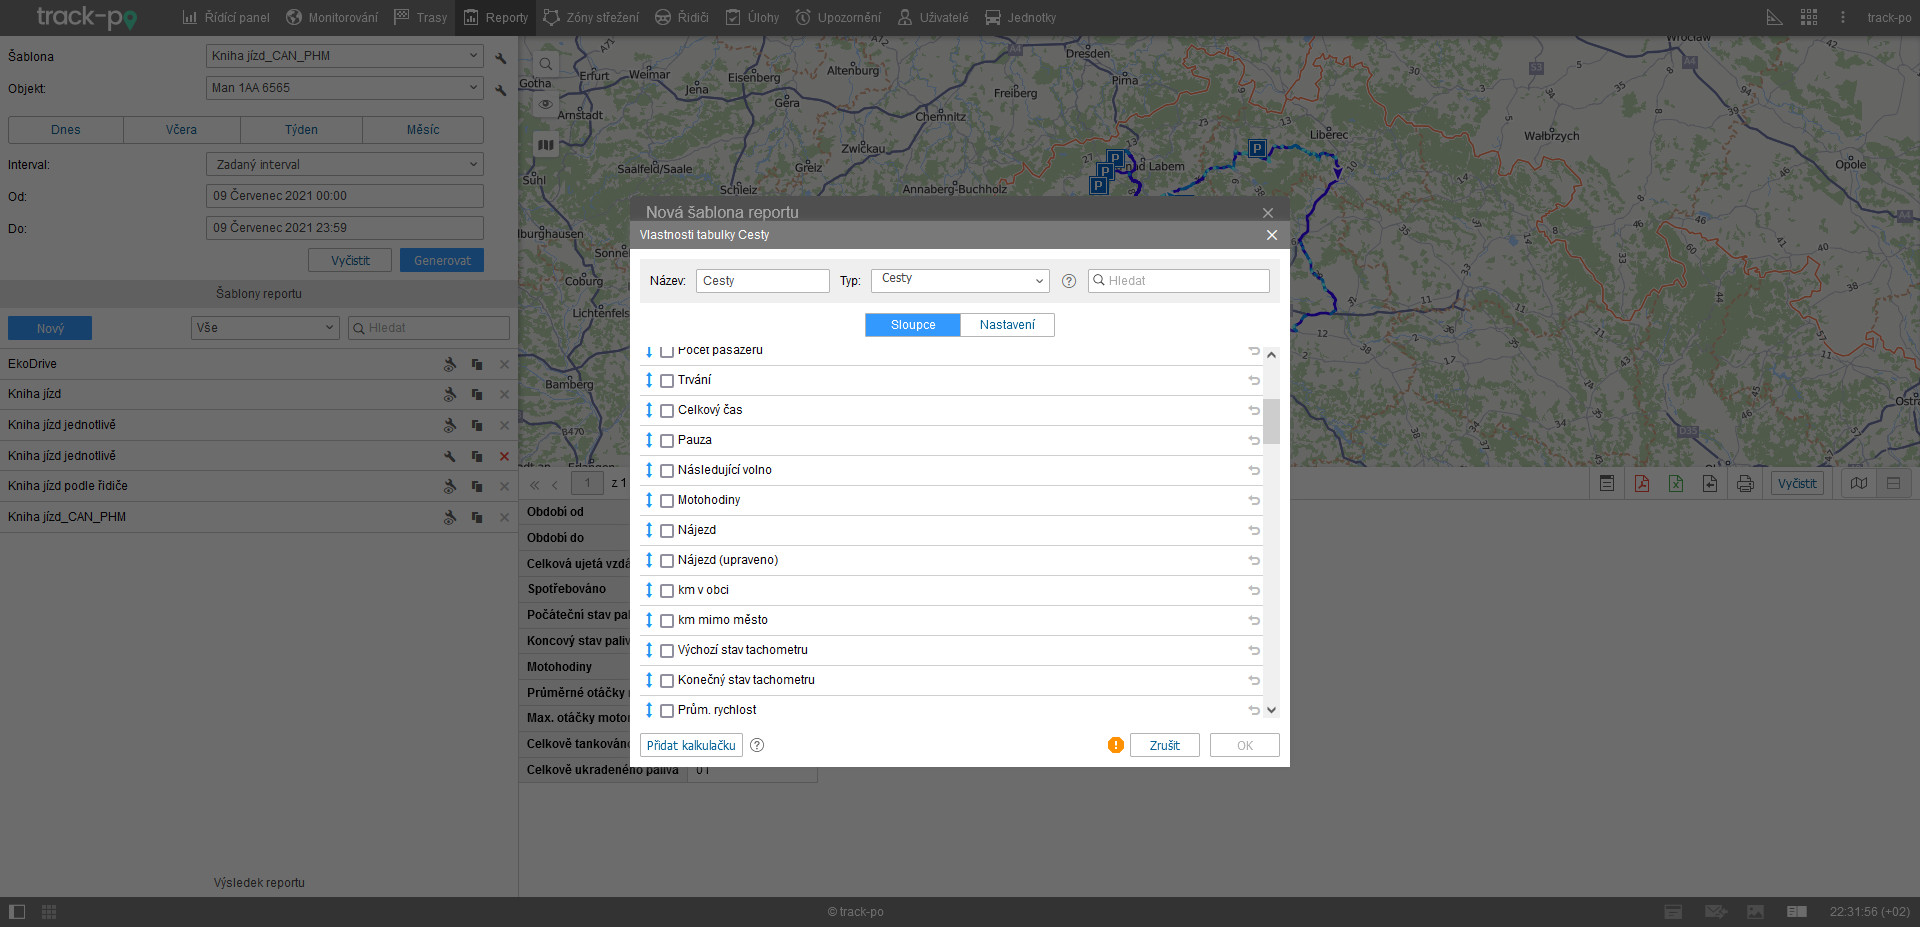Switch to the Nastavení tab
Viewport: 1920px width, 927px height.
pos(1006,325)
